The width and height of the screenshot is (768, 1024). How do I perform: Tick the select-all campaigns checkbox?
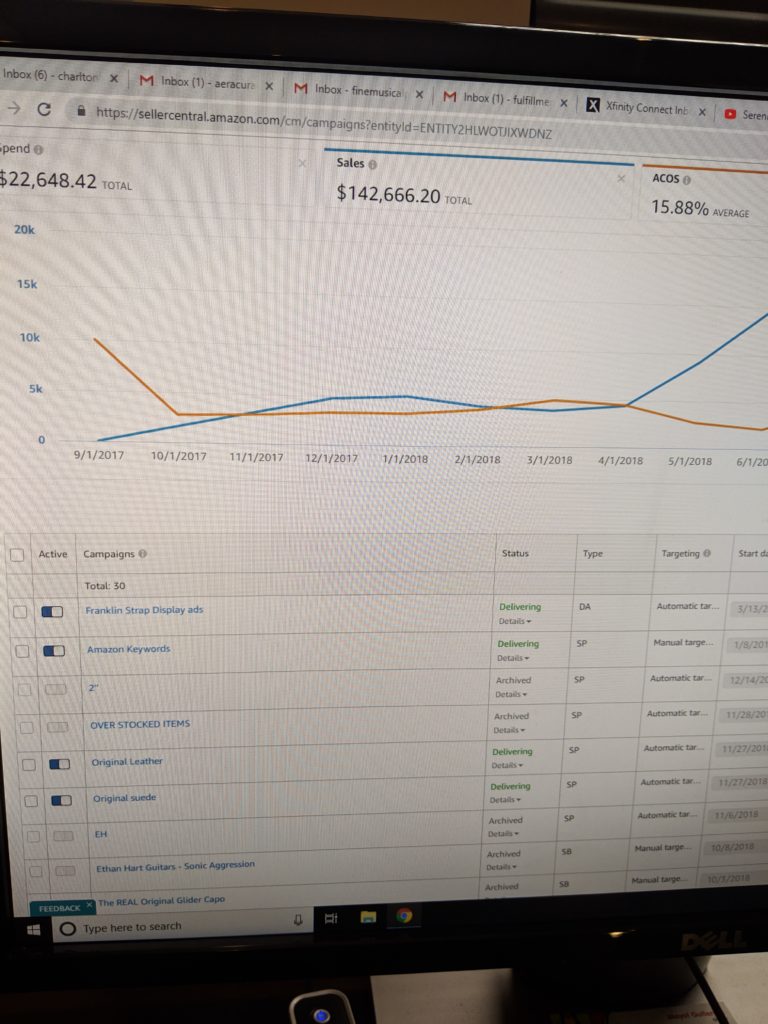pyautogui.click(x=17, y=554)
